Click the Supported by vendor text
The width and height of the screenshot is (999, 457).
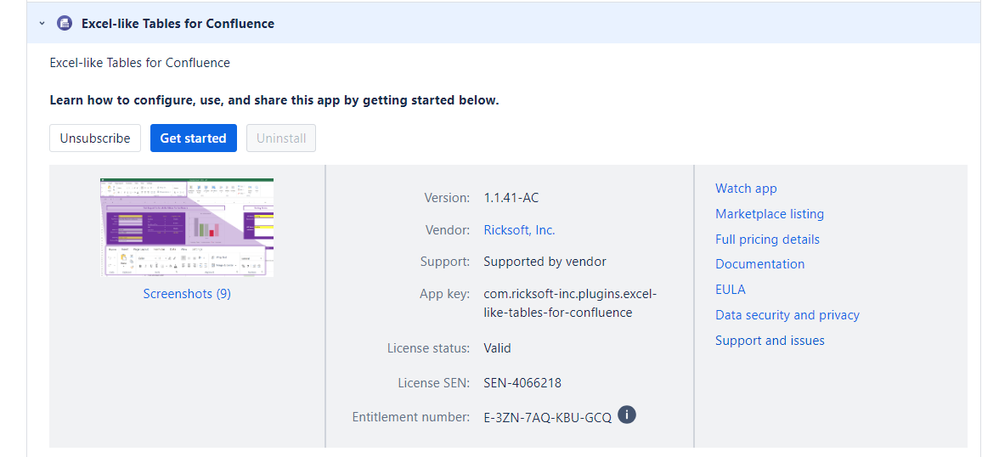[545, 262]
